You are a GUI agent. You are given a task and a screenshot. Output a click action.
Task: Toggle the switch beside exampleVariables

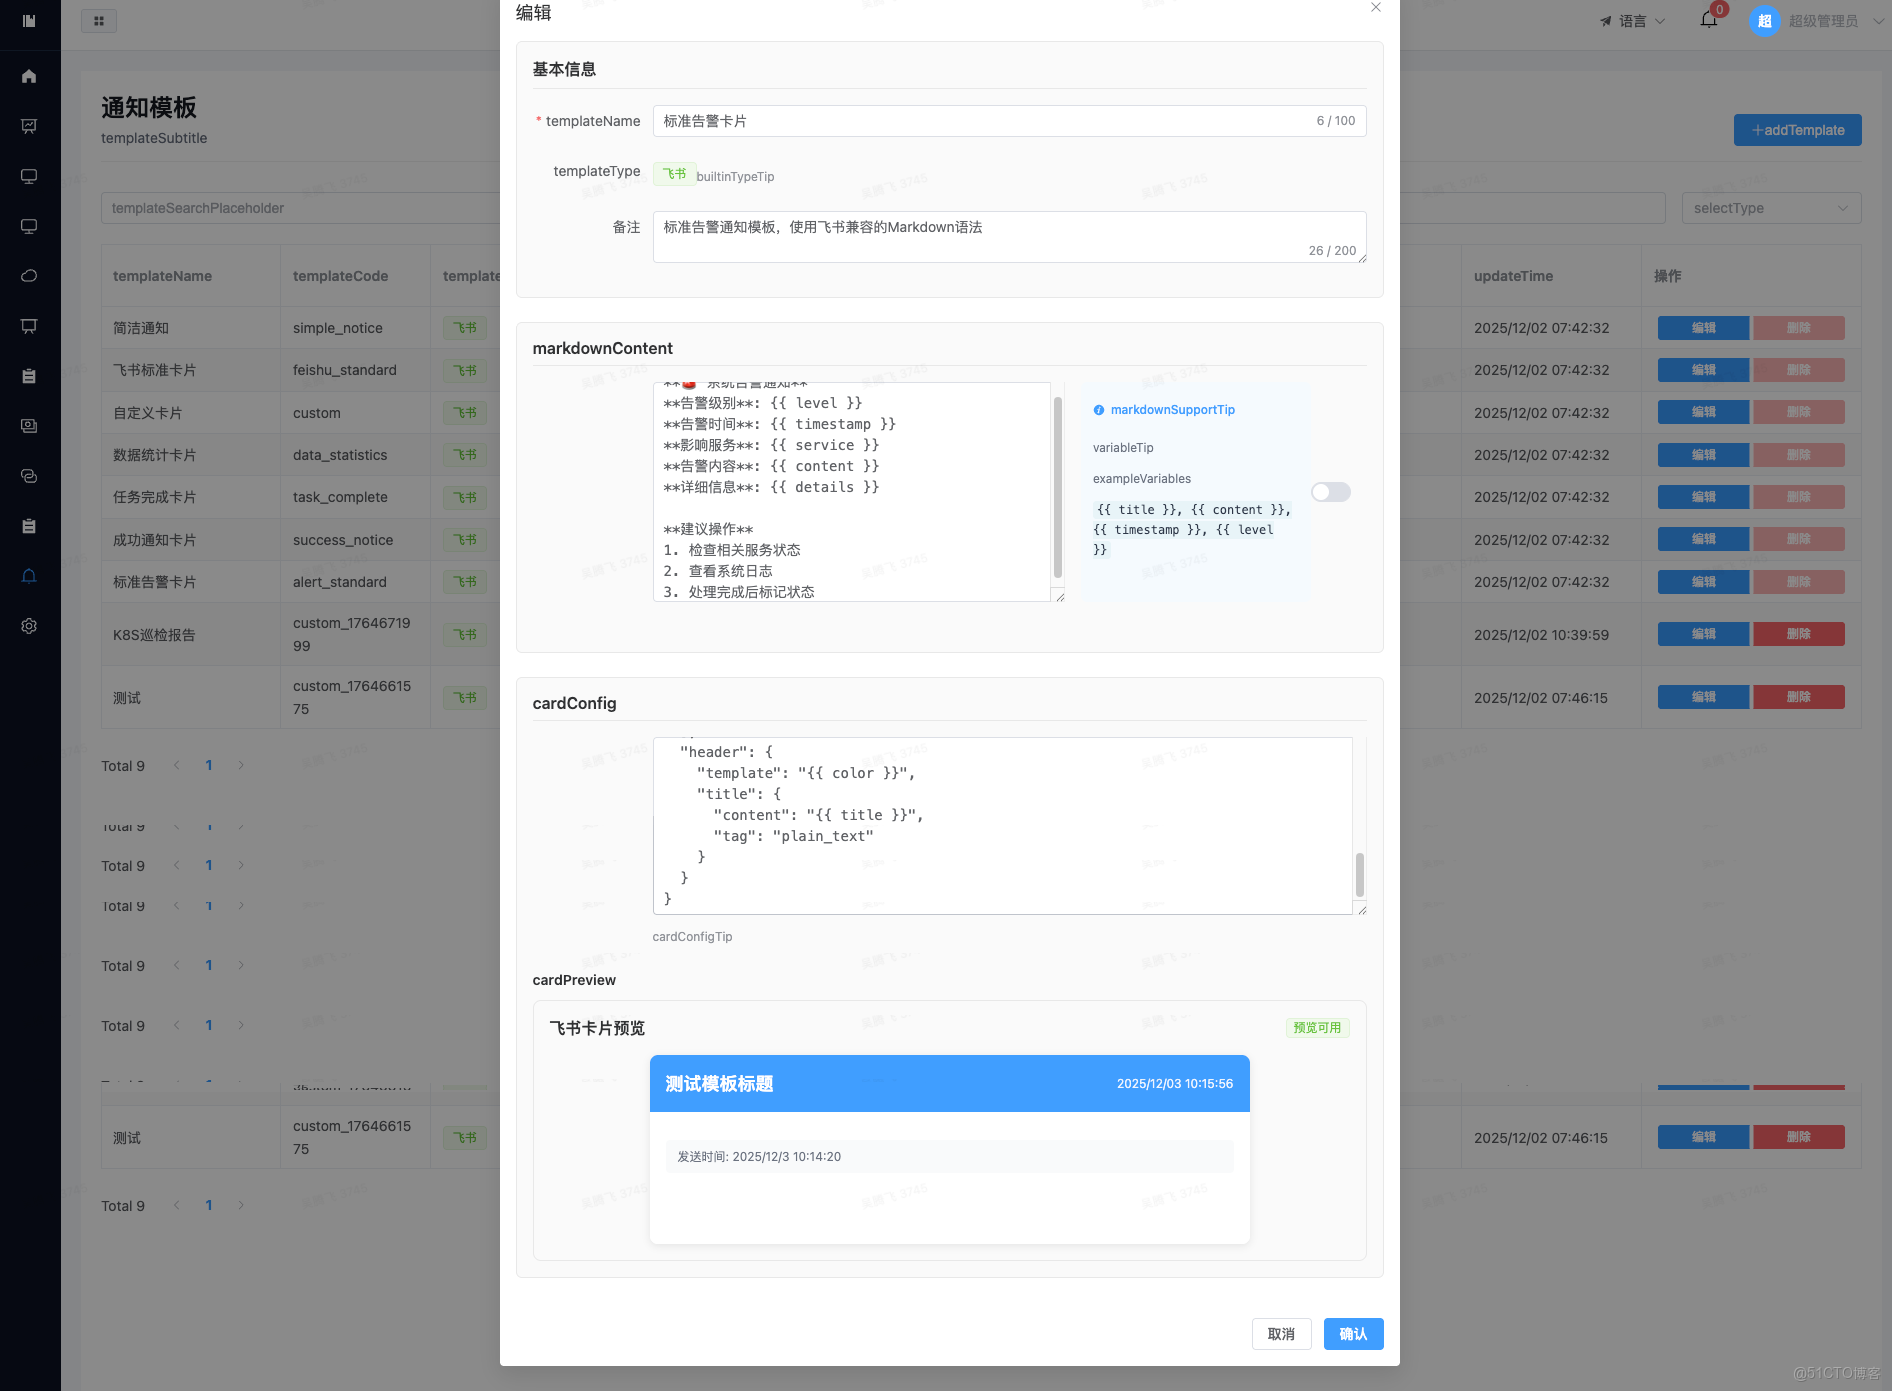(x=1331, y=492)
